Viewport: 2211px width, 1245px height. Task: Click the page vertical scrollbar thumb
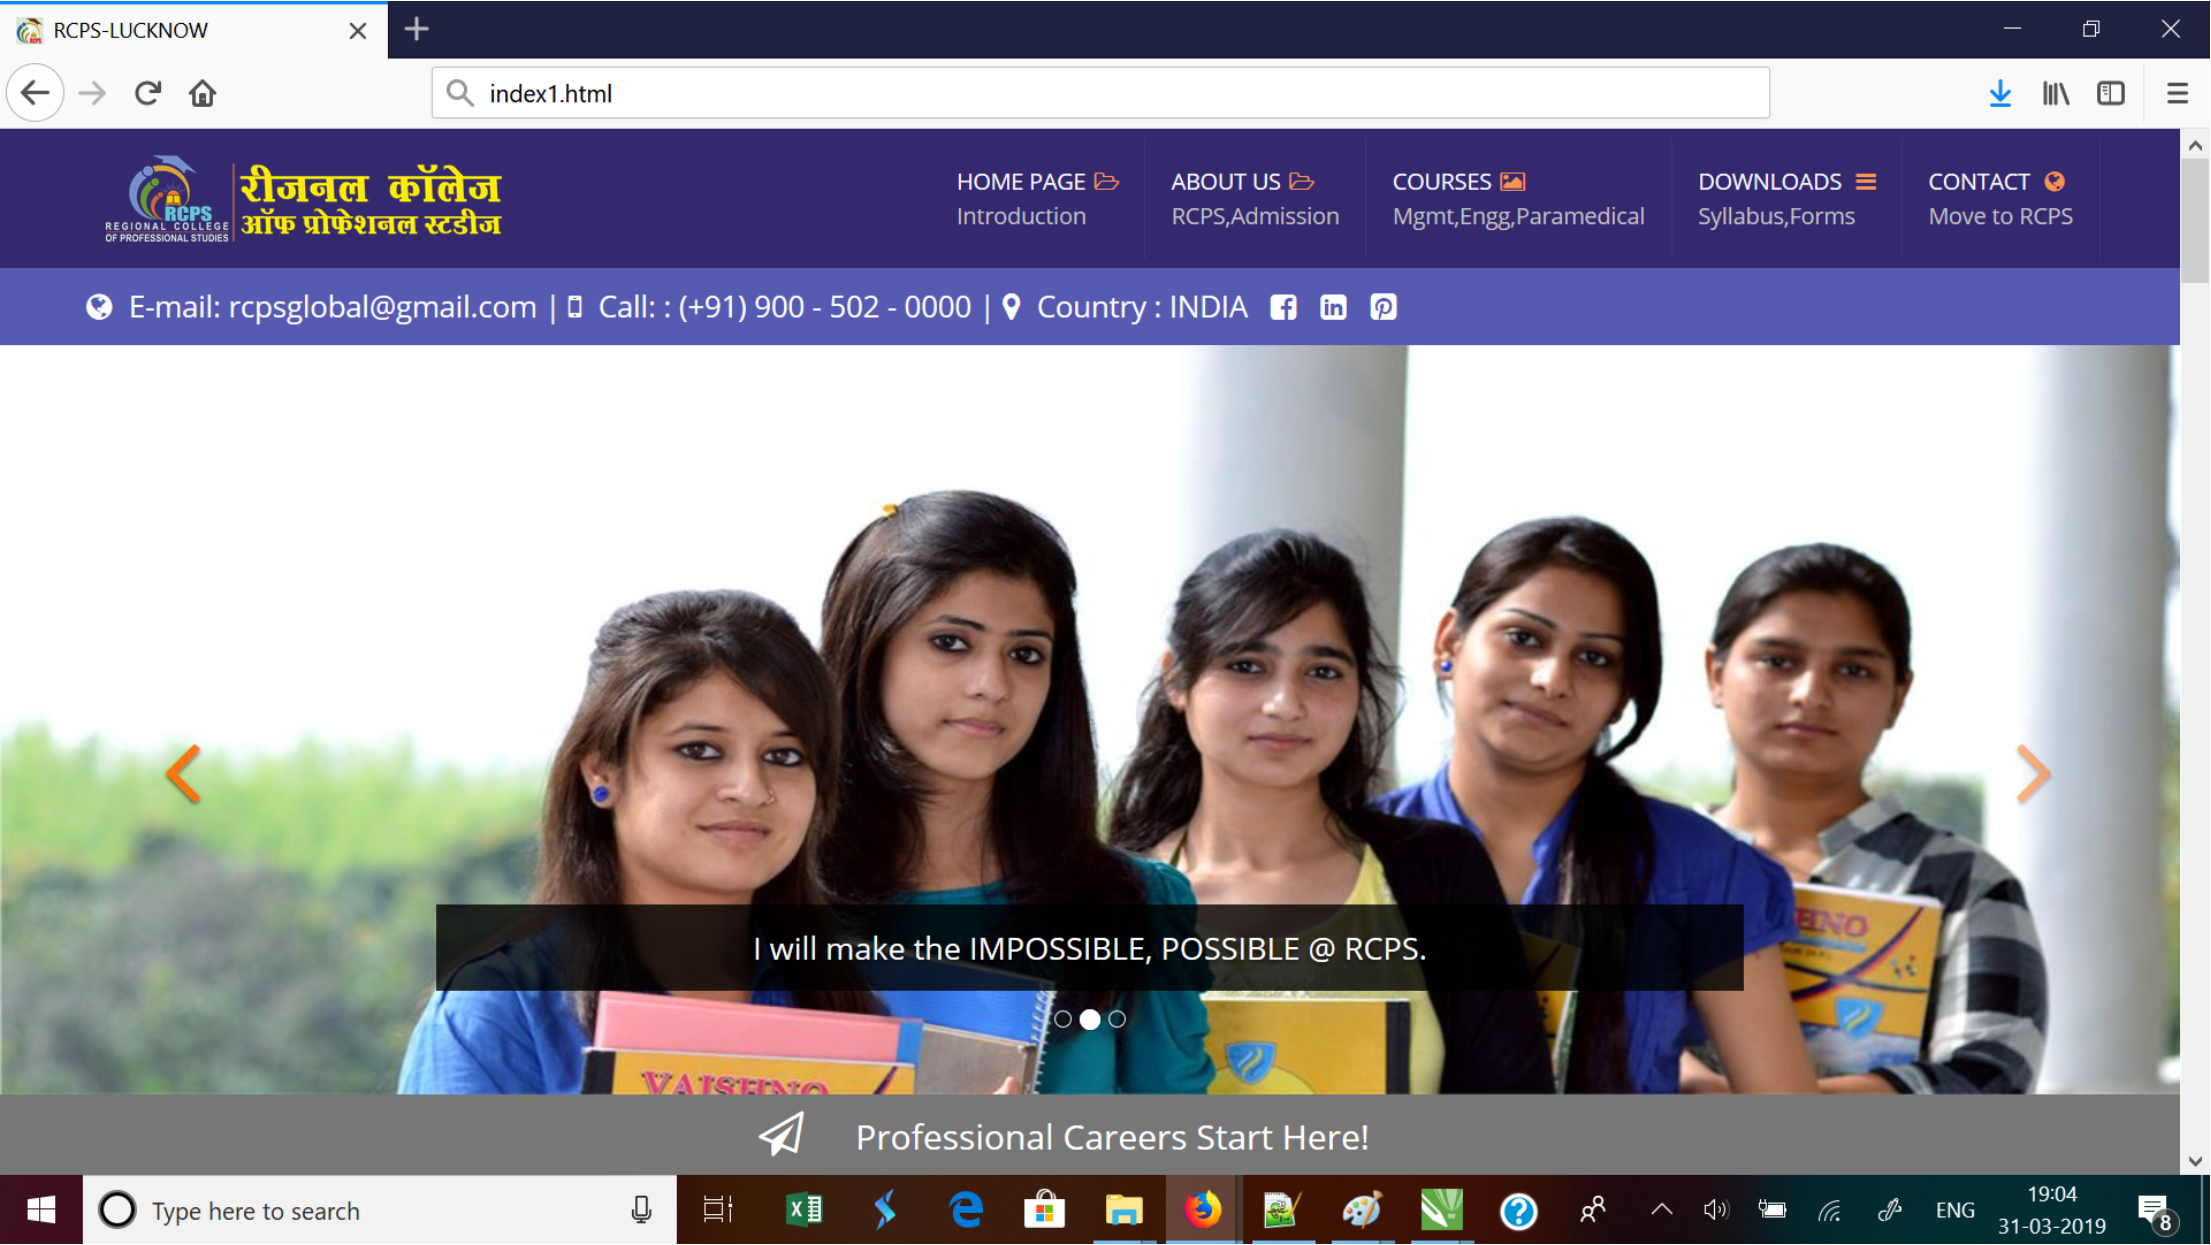[x=2195, y=220]
